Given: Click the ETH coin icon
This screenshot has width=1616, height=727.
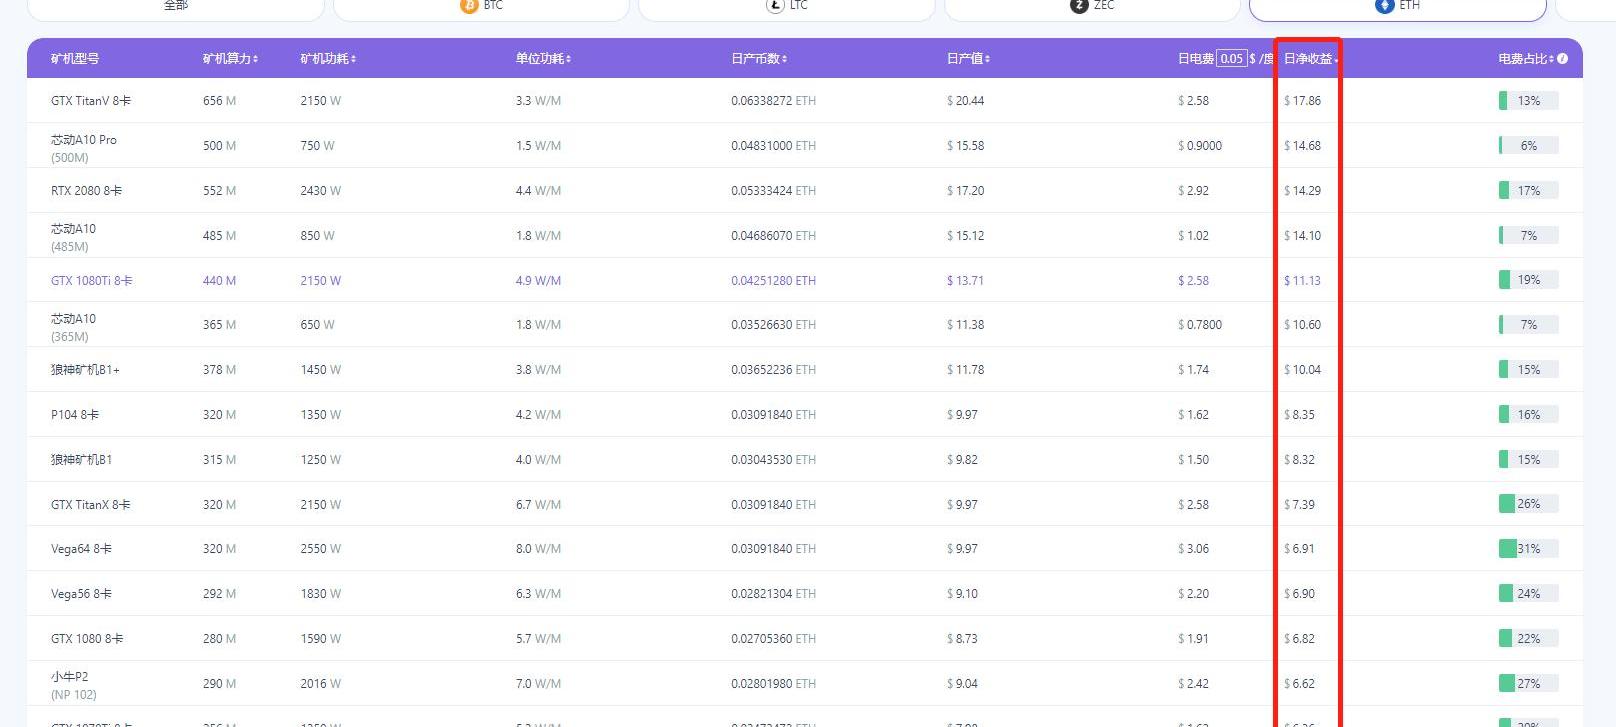Looking at the screenshot, I should coord(1385,6).
